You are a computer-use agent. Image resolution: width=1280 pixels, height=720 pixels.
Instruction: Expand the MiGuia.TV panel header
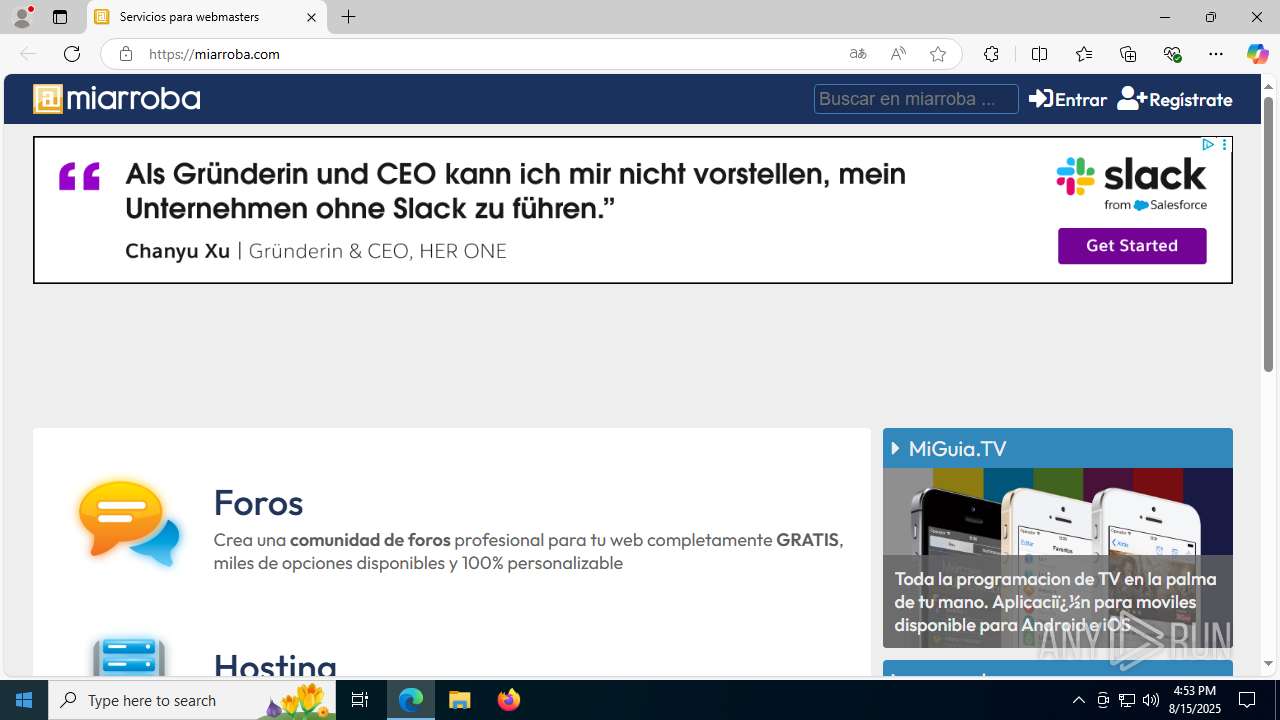tap(1057, 448)
